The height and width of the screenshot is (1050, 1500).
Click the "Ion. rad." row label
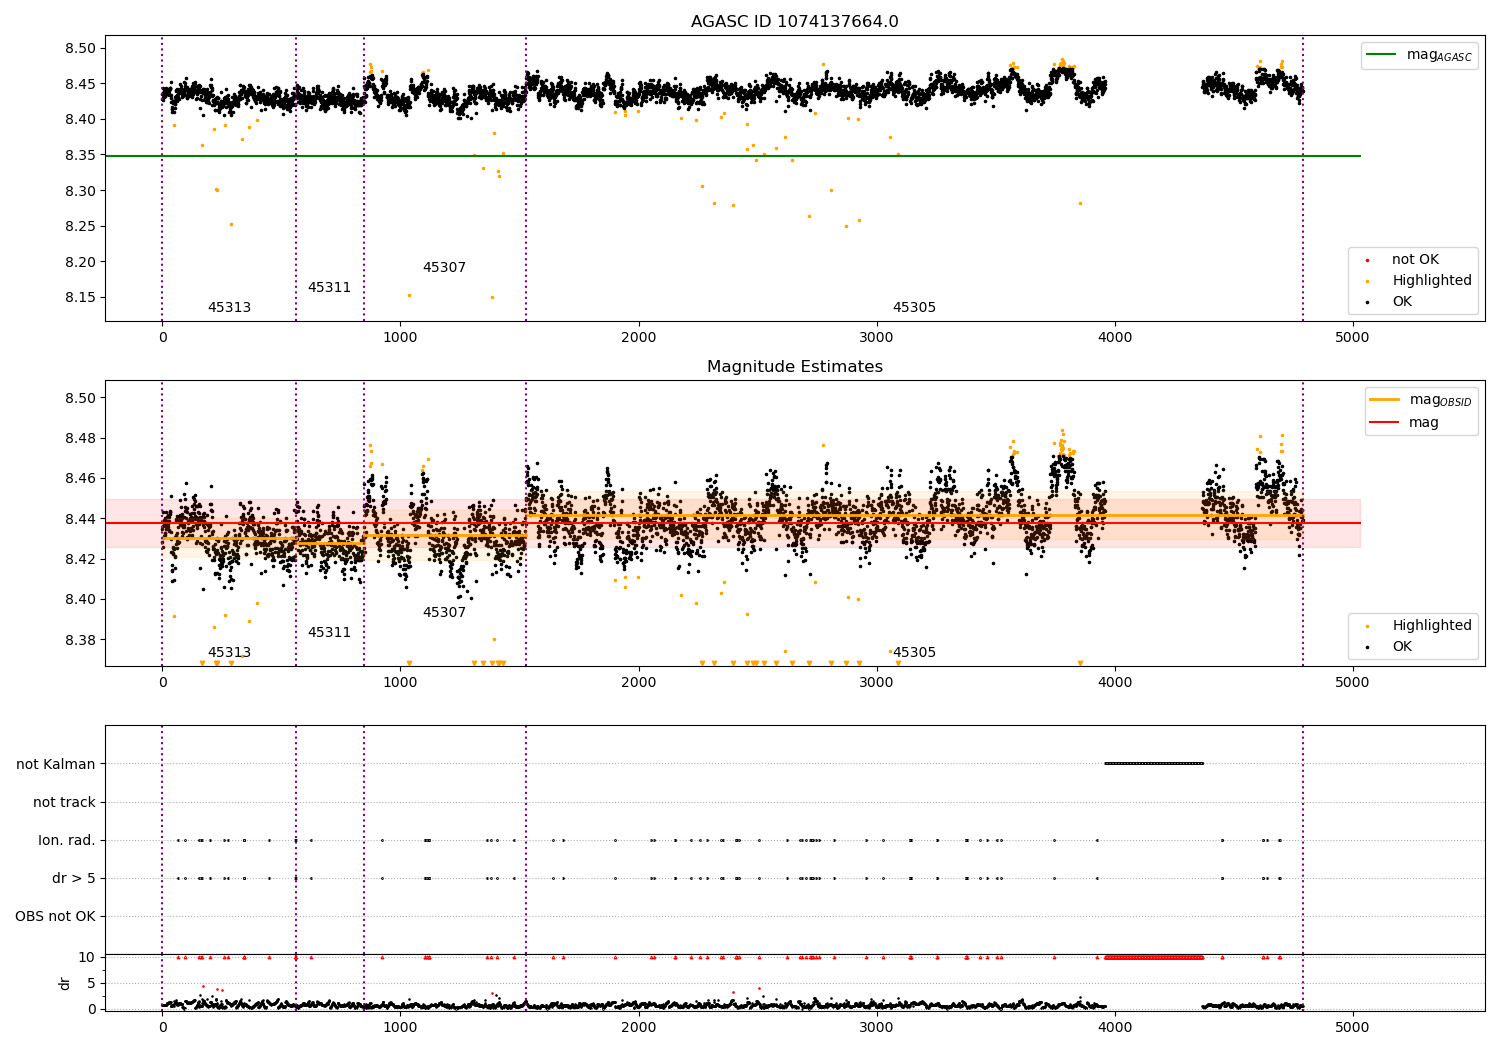point(67,841)
